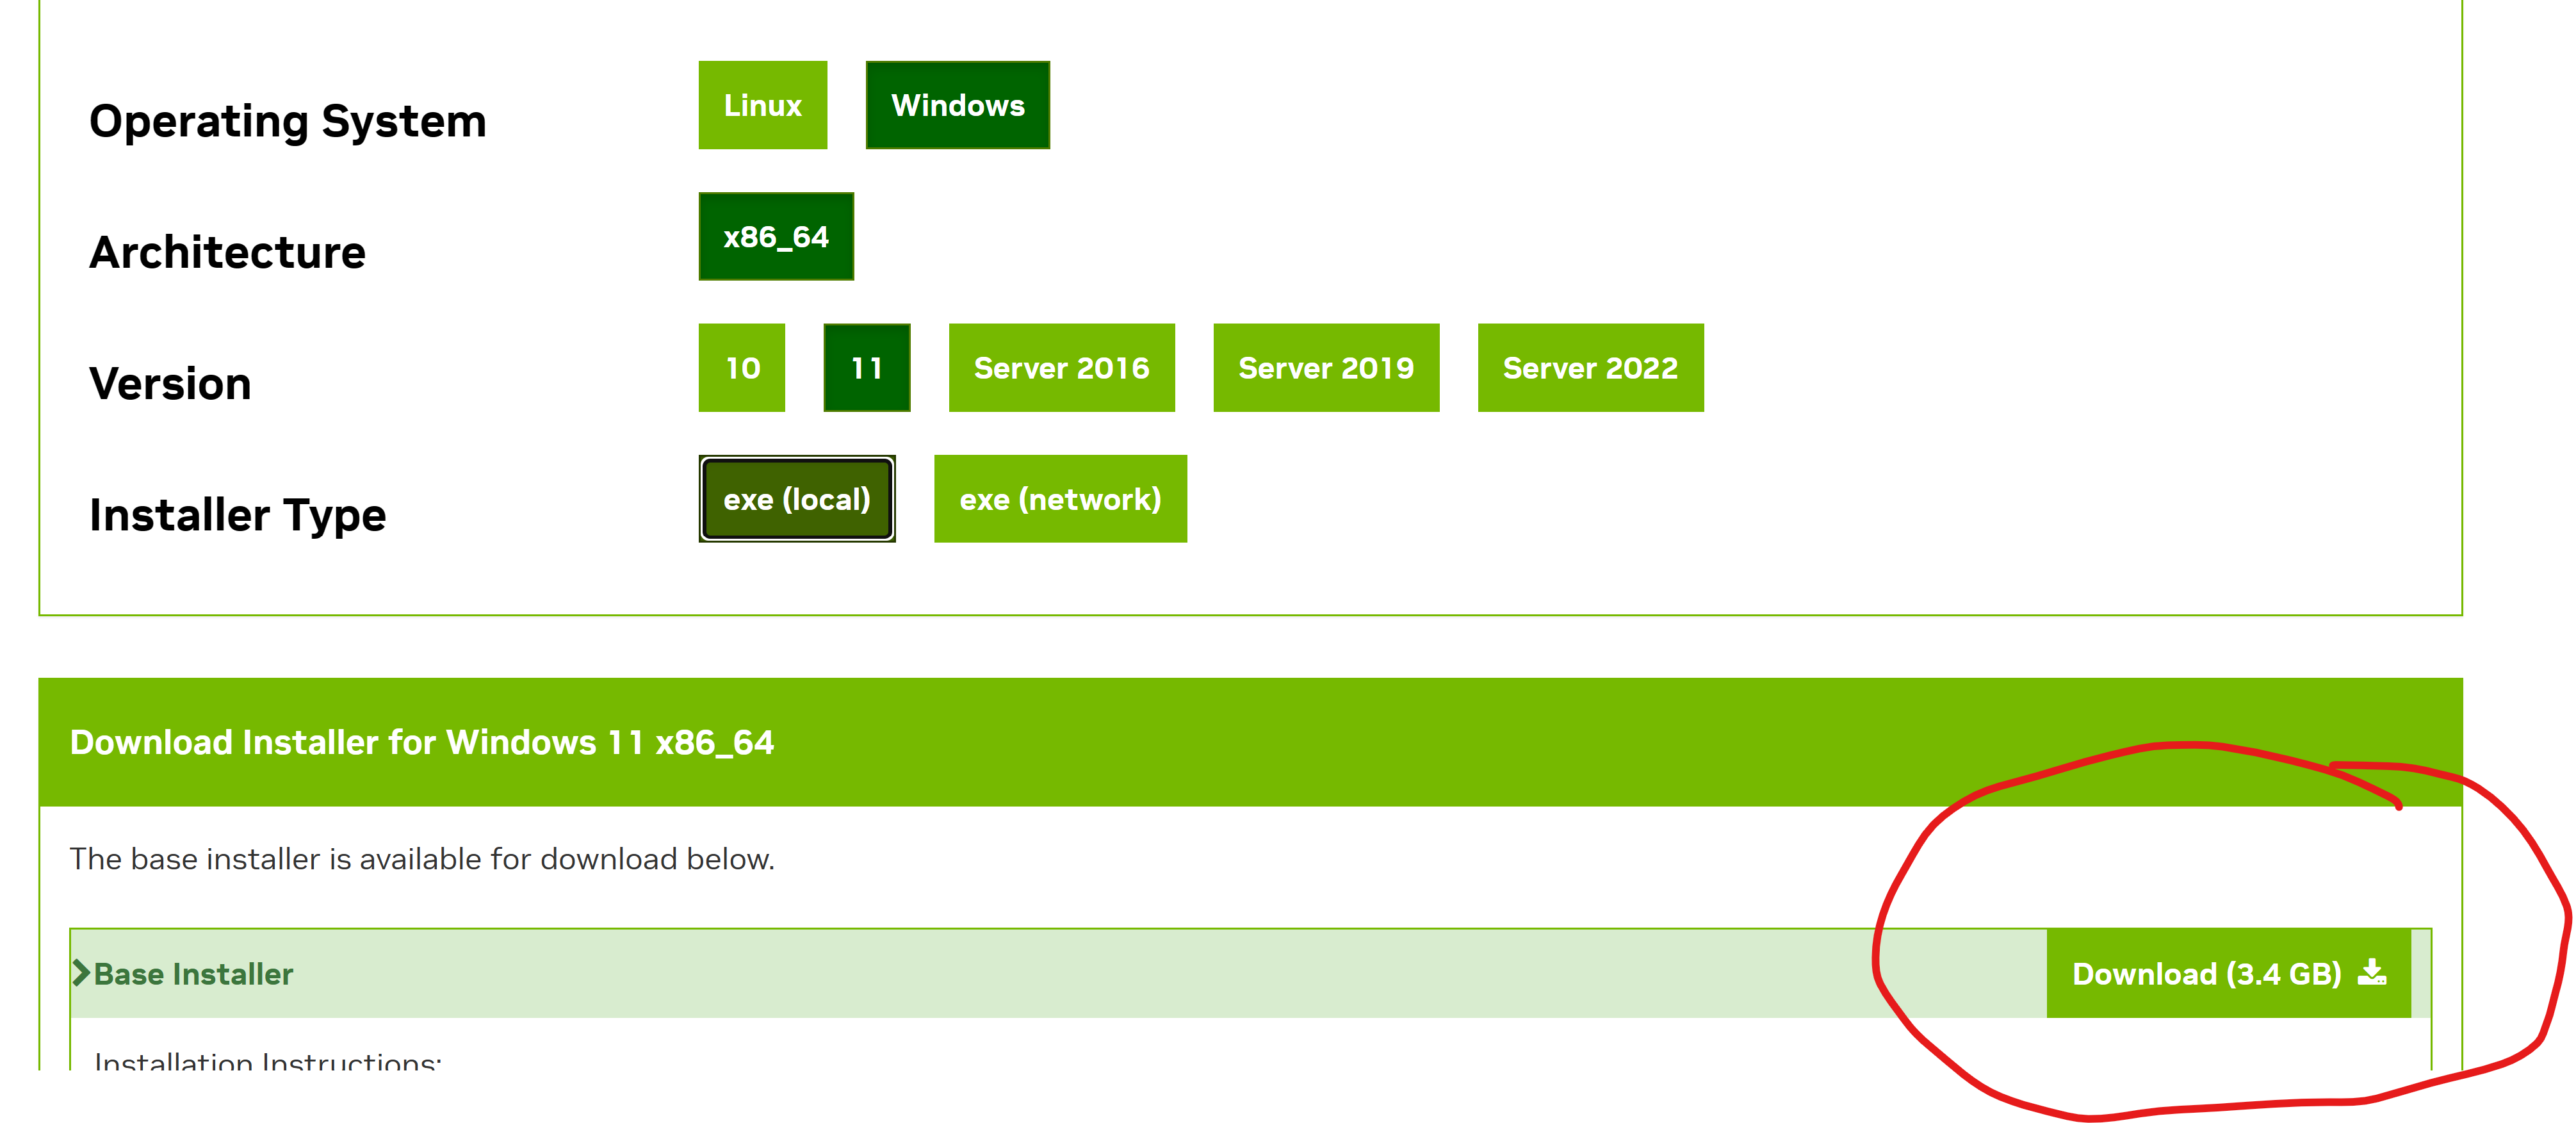Pick Windows version 10
Viewport: 2576px width, 1123px height.
coord(741,367)
